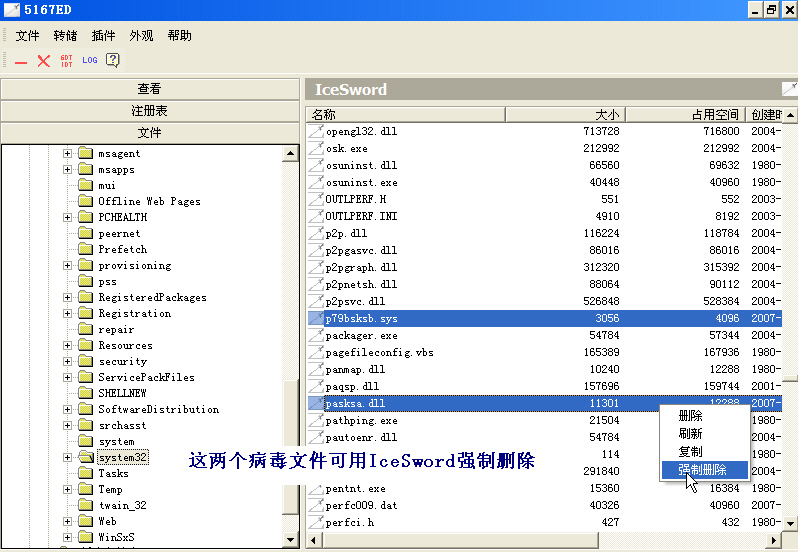The image size is (798, 552).
Task: Click the file icon of osk.exe
Action: (x=316, y=148)
